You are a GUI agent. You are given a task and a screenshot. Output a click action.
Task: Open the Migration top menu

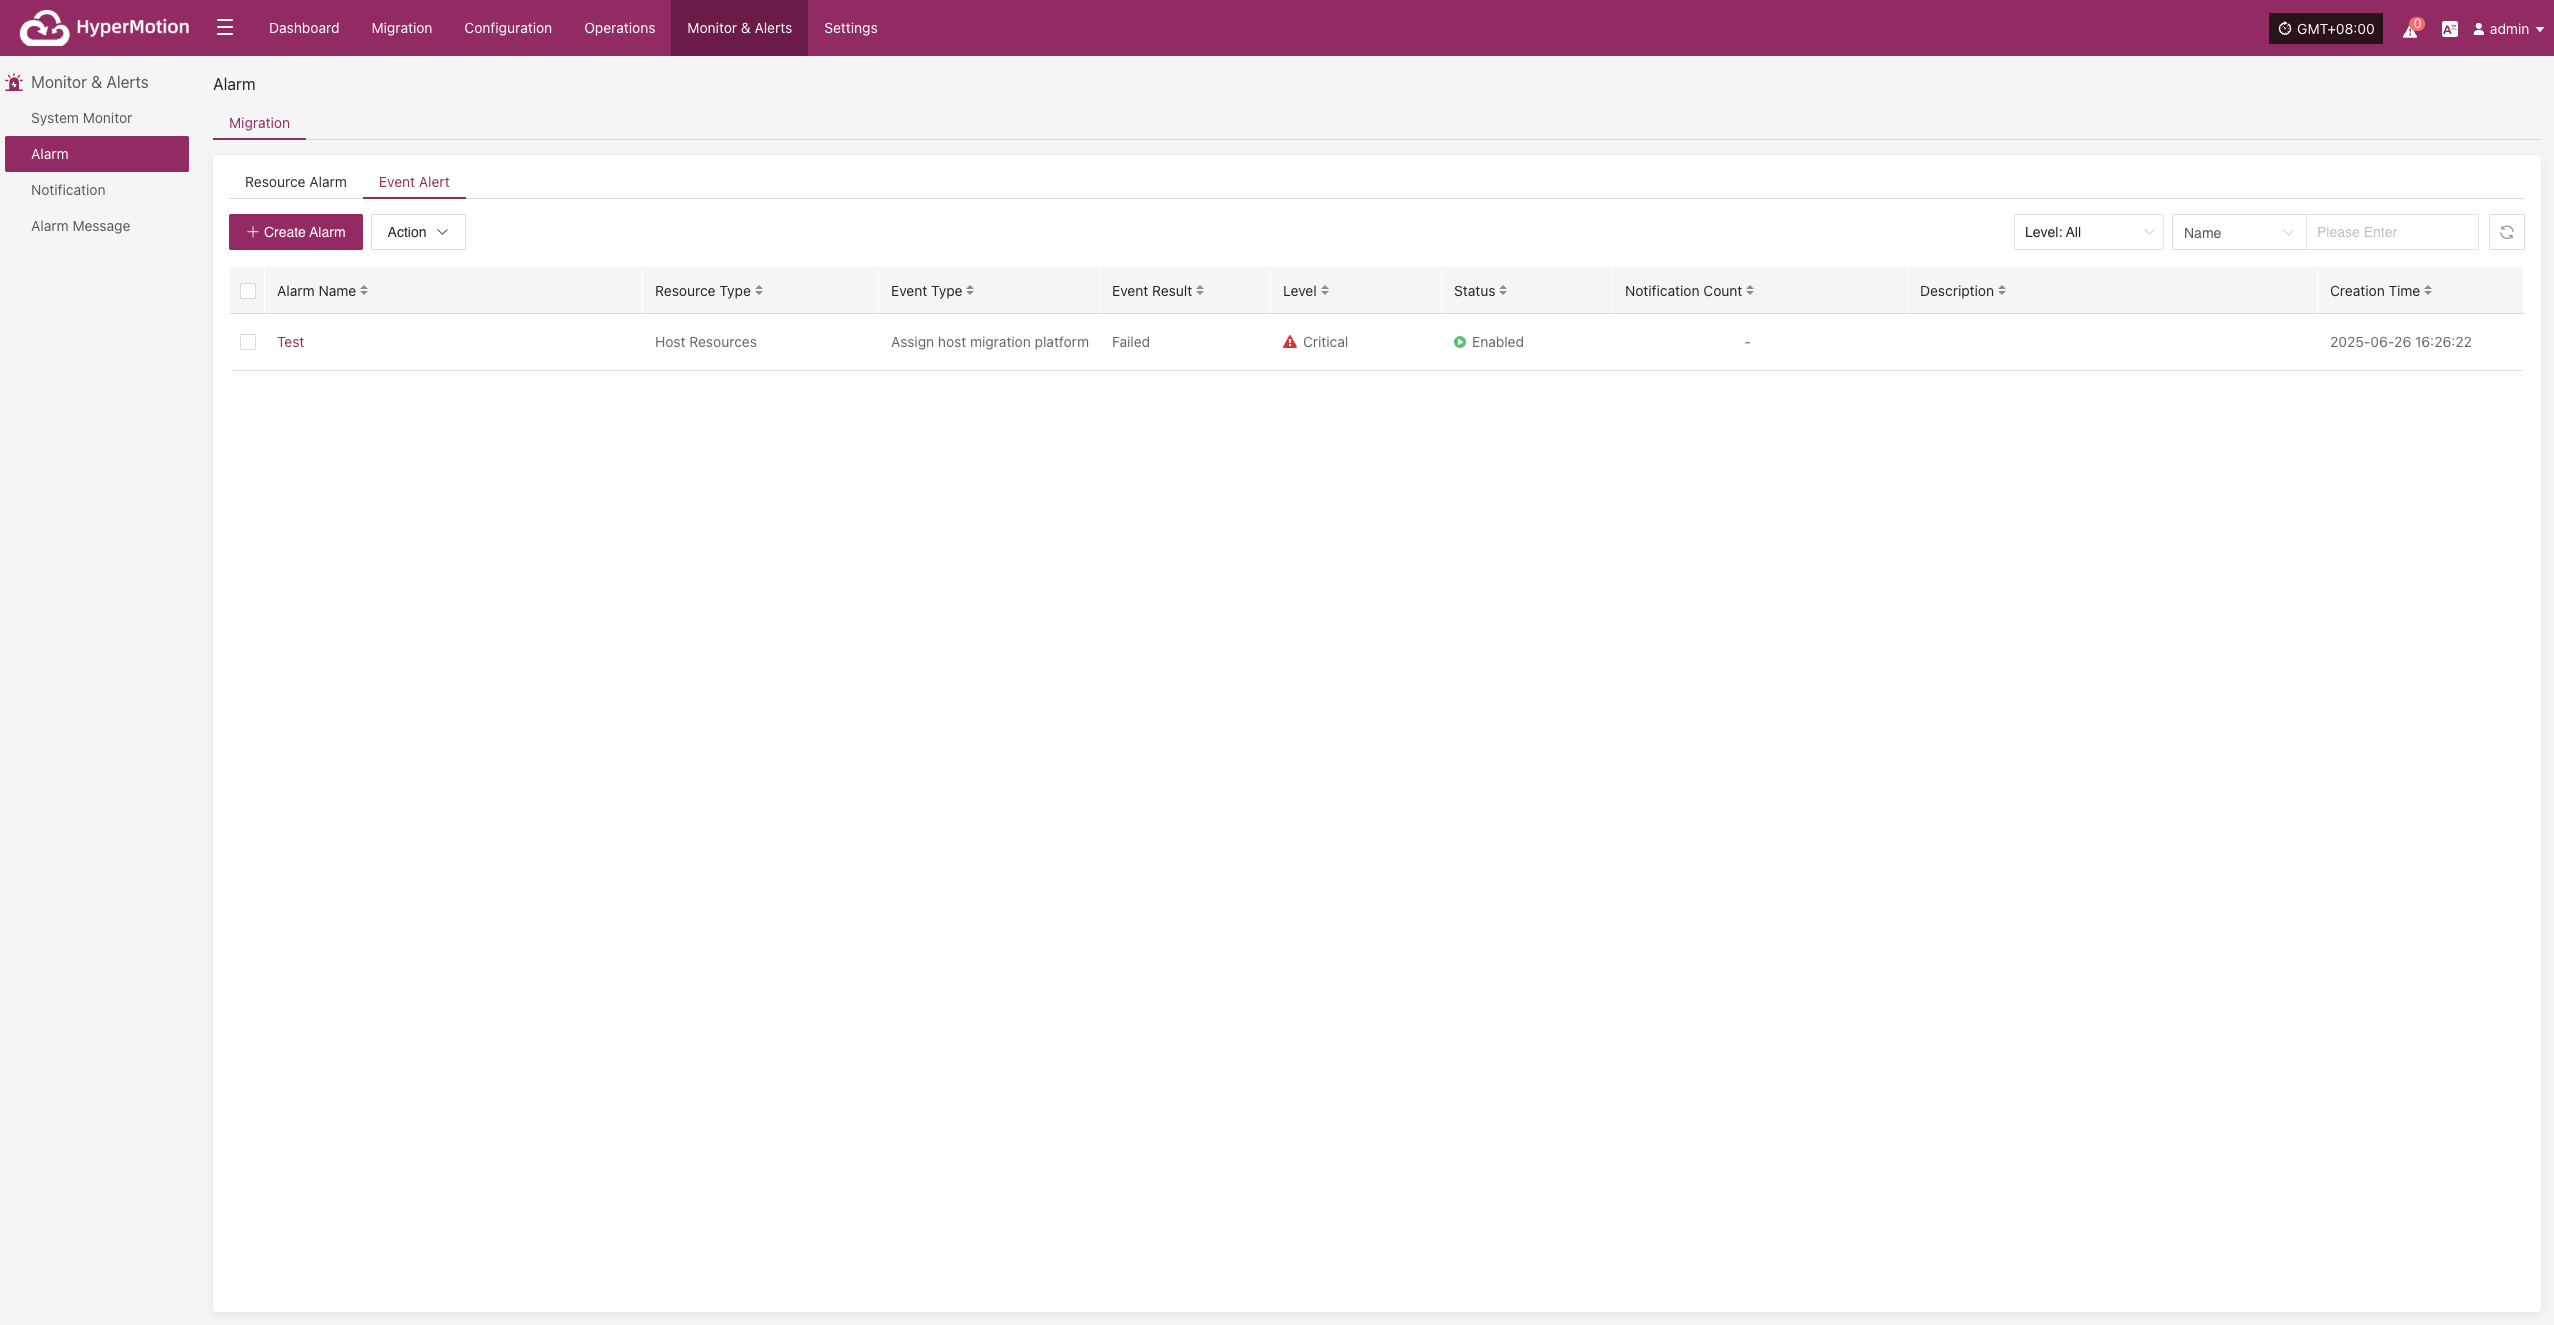[402, 28]
